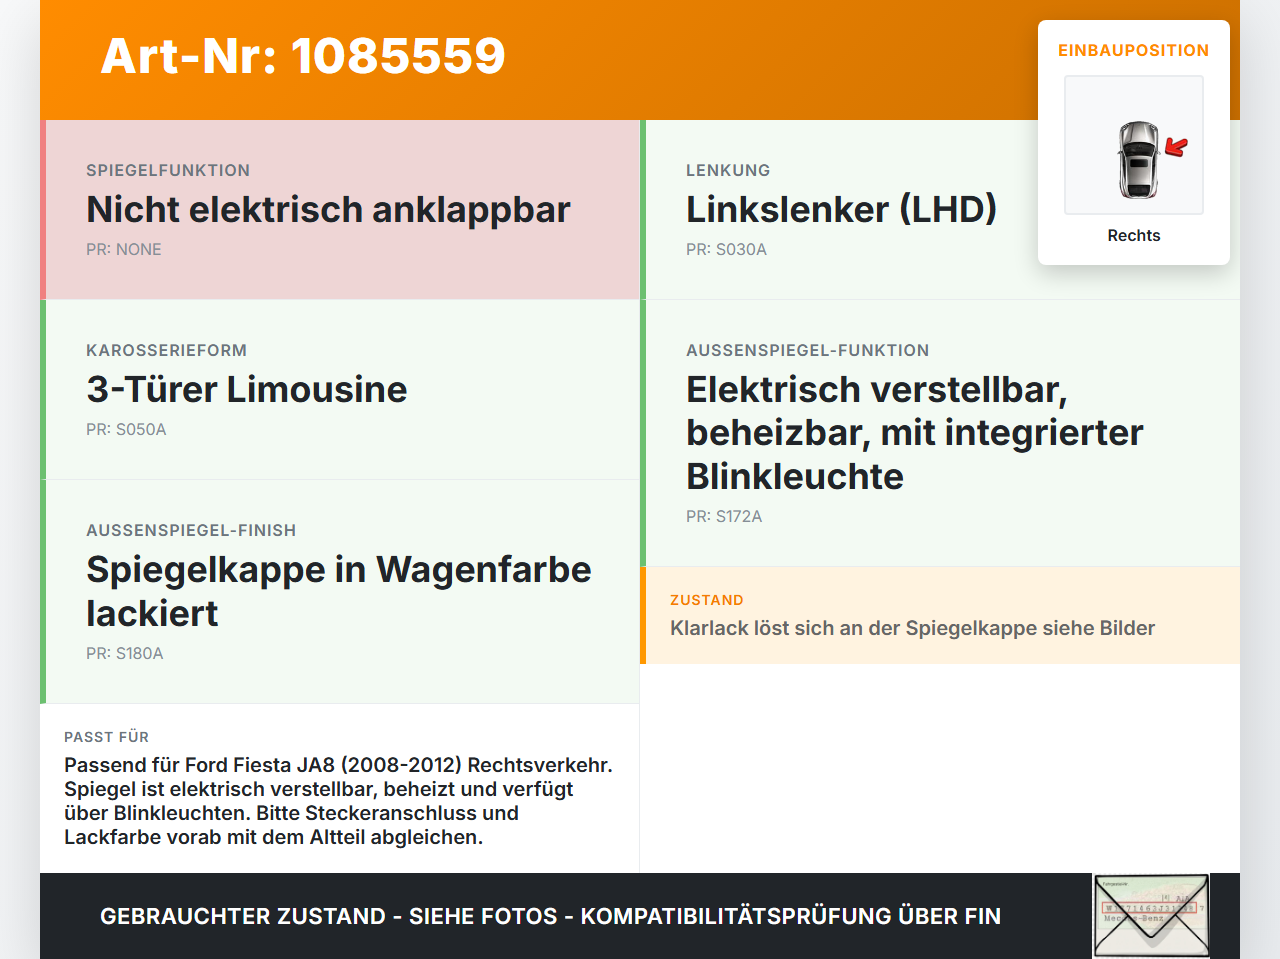The height and width of the screenshot is (959, 1280).
Task: Click the PR: S180A code
Action: point(125,653)
